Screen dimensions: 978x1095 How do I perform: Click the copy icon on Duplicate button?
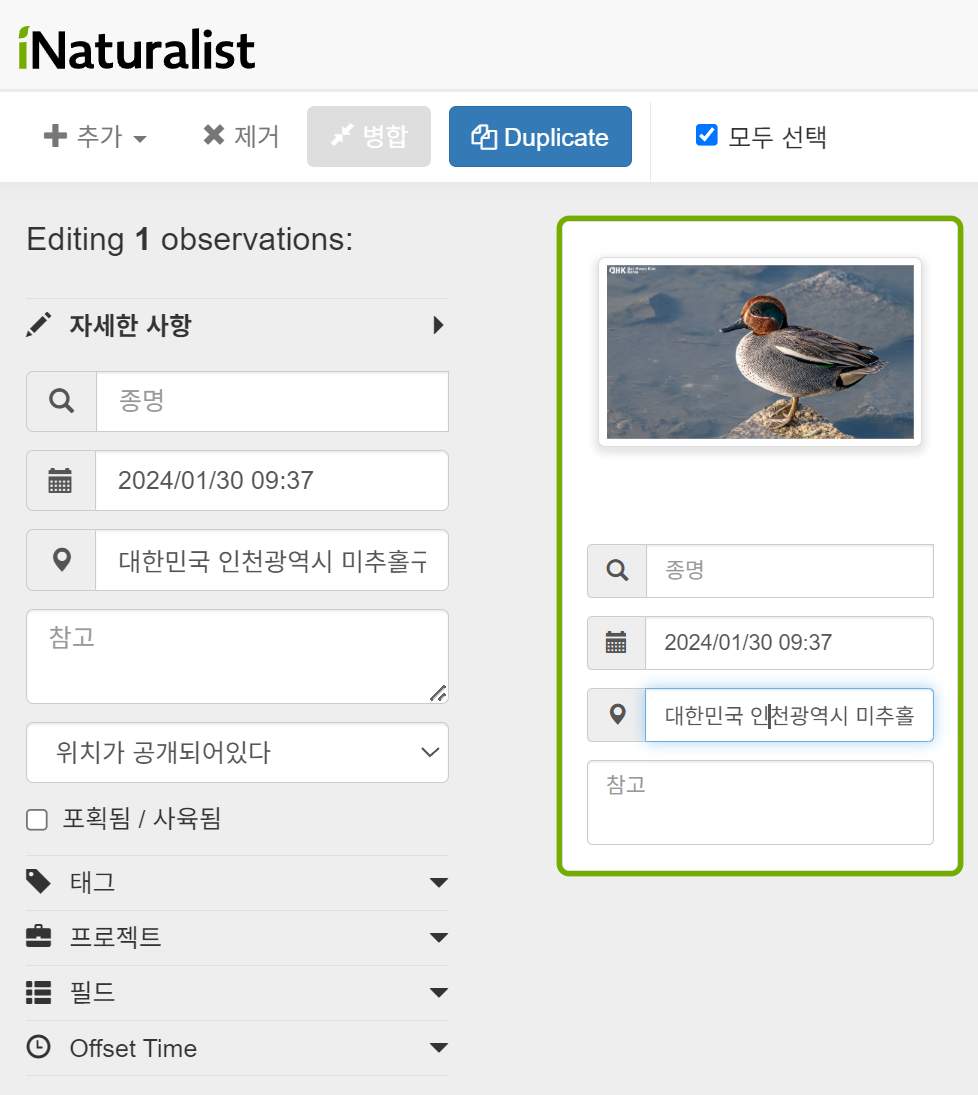click(483, 137)
